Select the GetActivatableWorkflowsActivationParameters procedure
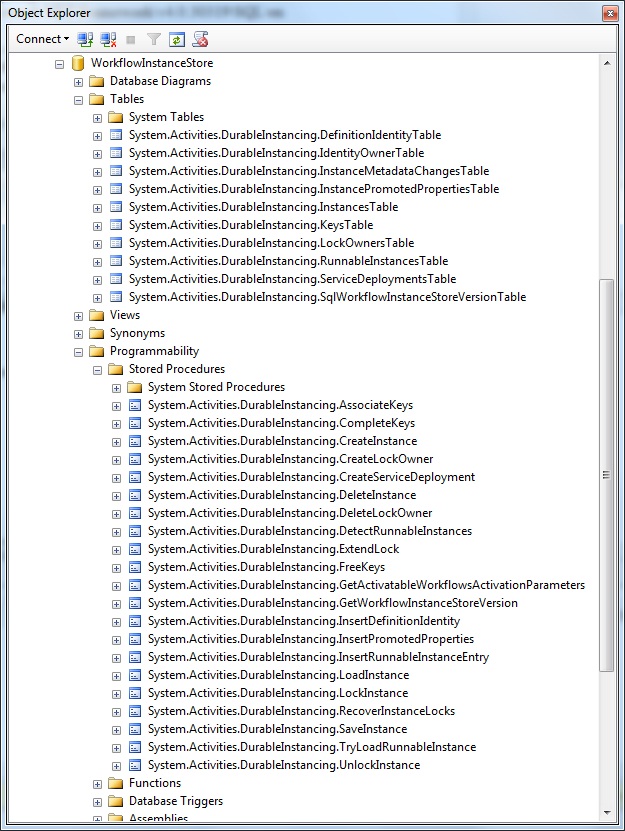Screen dimensions: 625x831 tap(366, 585)
